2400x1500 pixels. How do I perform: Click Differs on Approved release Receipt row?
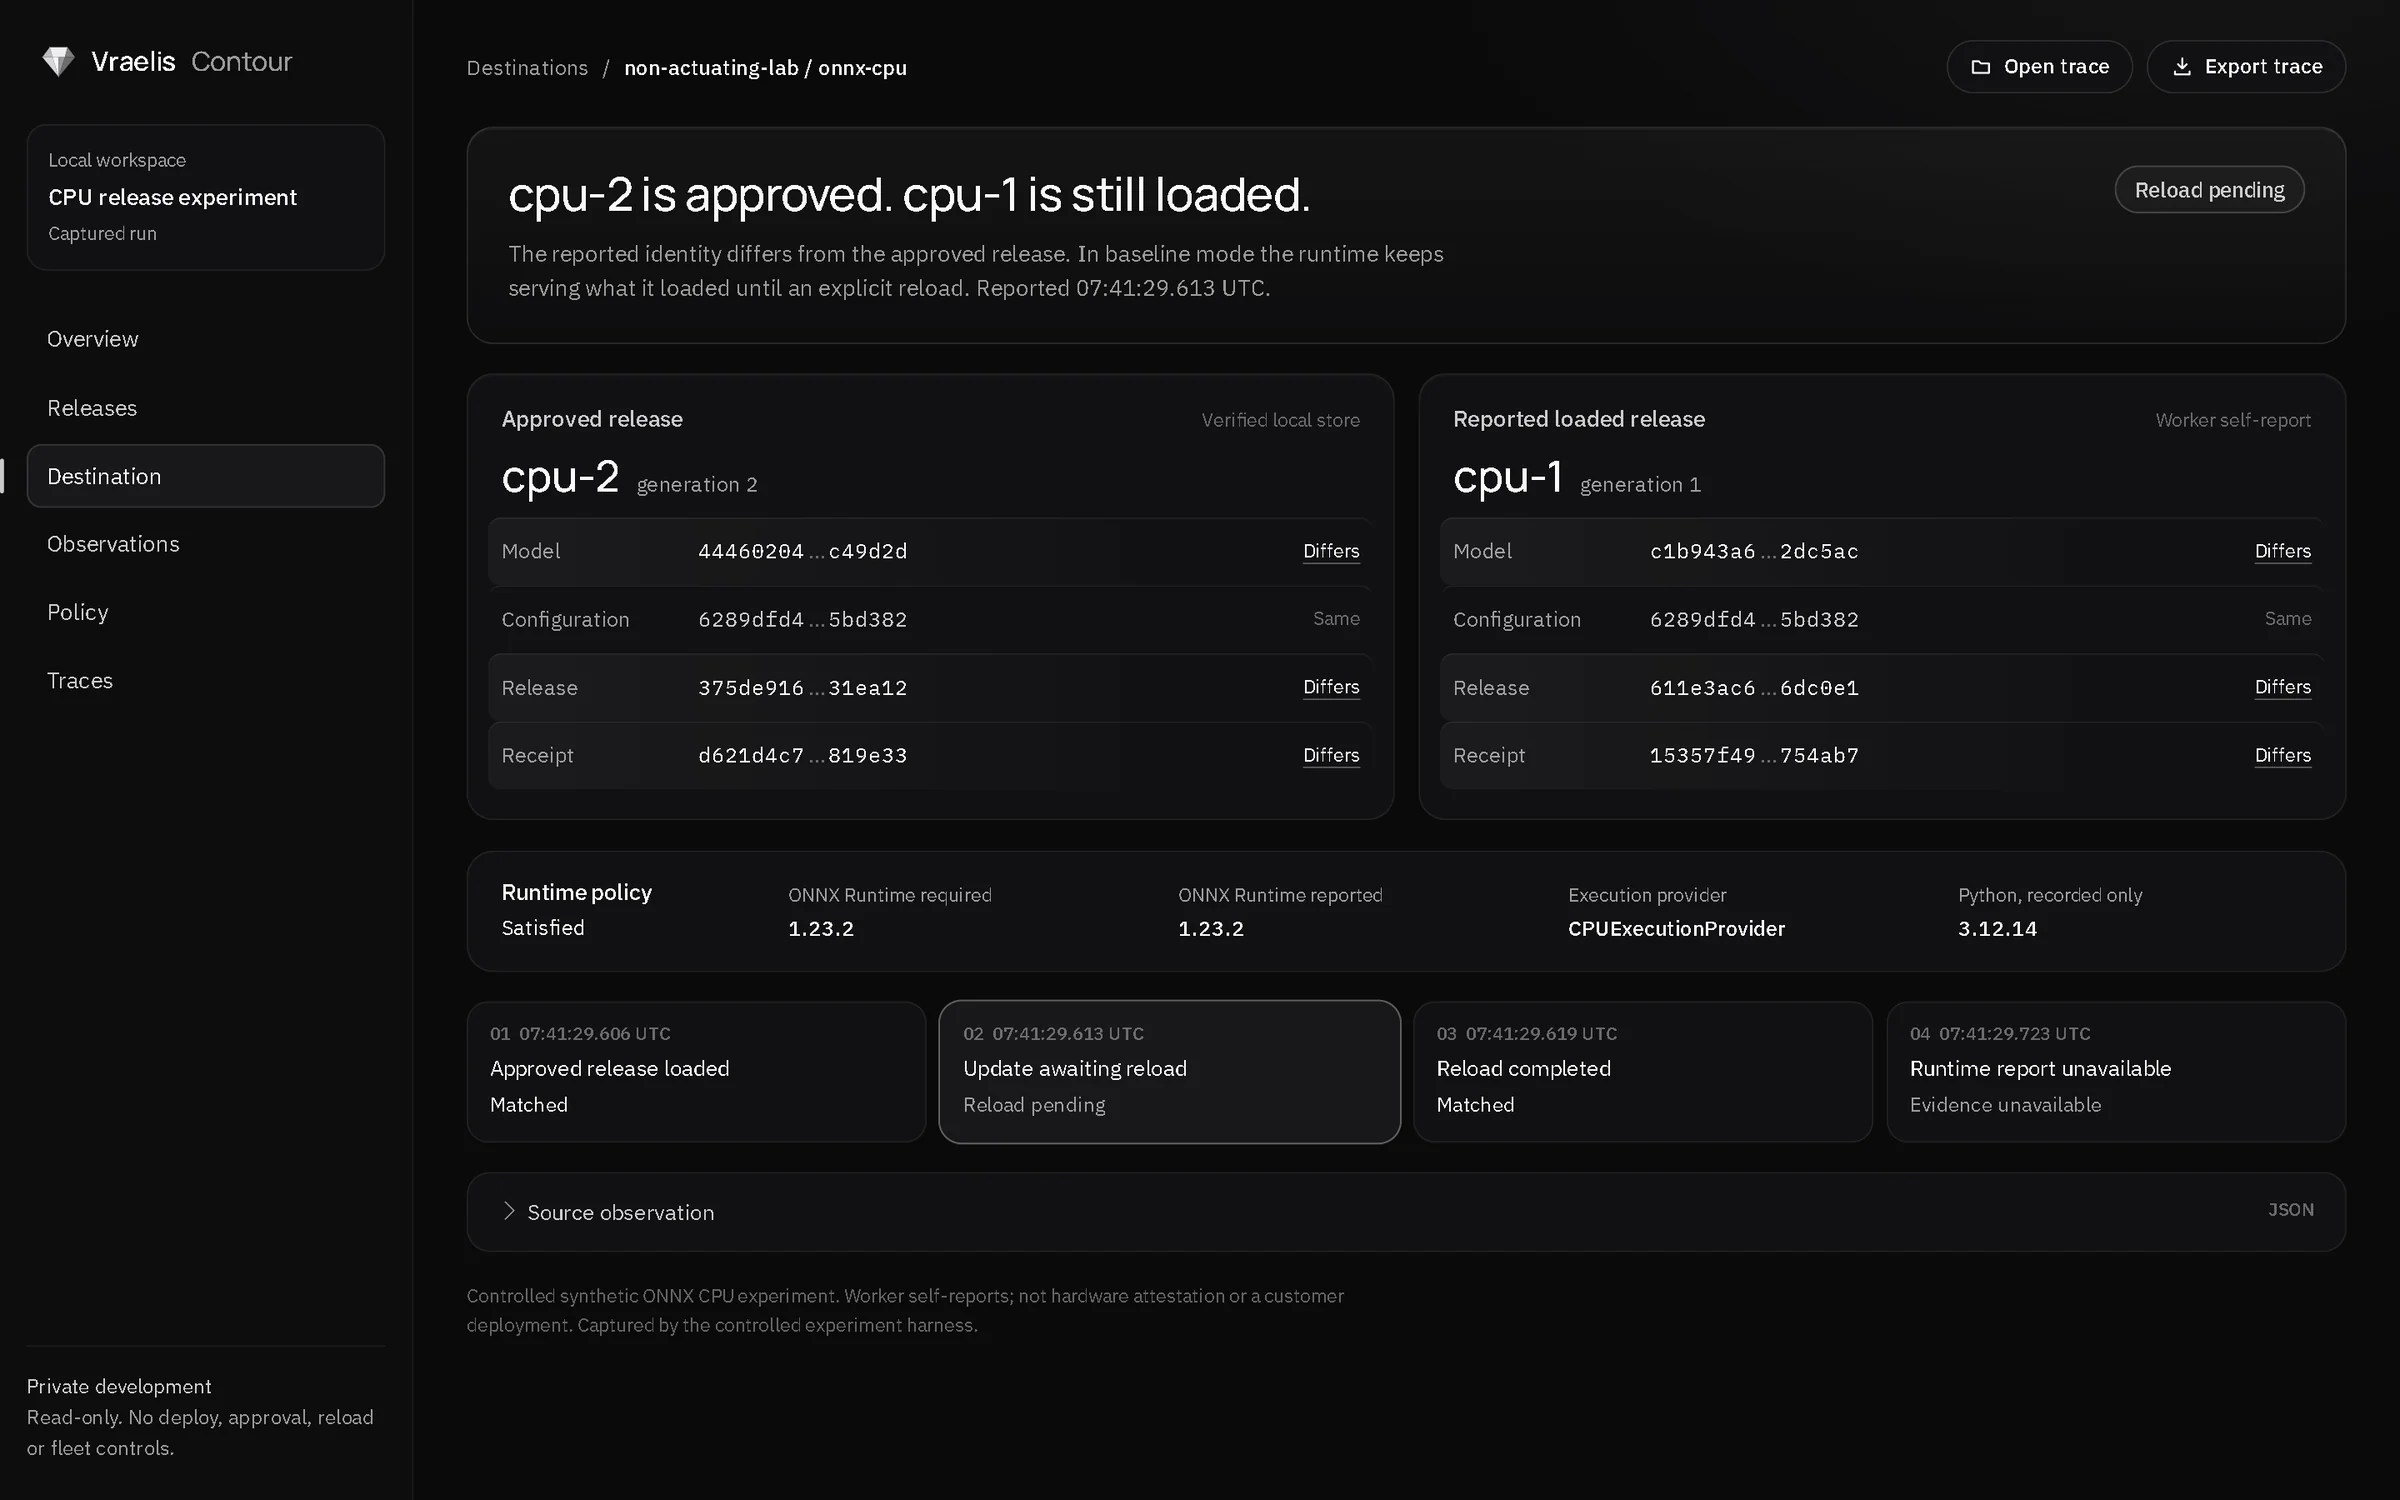click(1331, 755)
